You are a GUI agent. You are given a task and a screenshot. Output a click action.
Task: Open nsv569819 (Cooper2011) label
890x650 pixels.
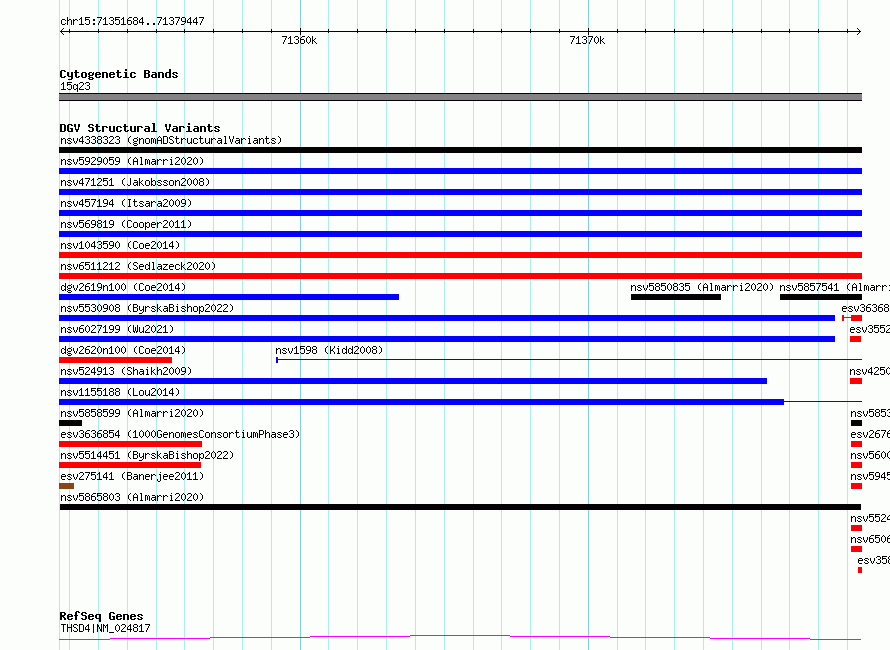click(126, 224)
